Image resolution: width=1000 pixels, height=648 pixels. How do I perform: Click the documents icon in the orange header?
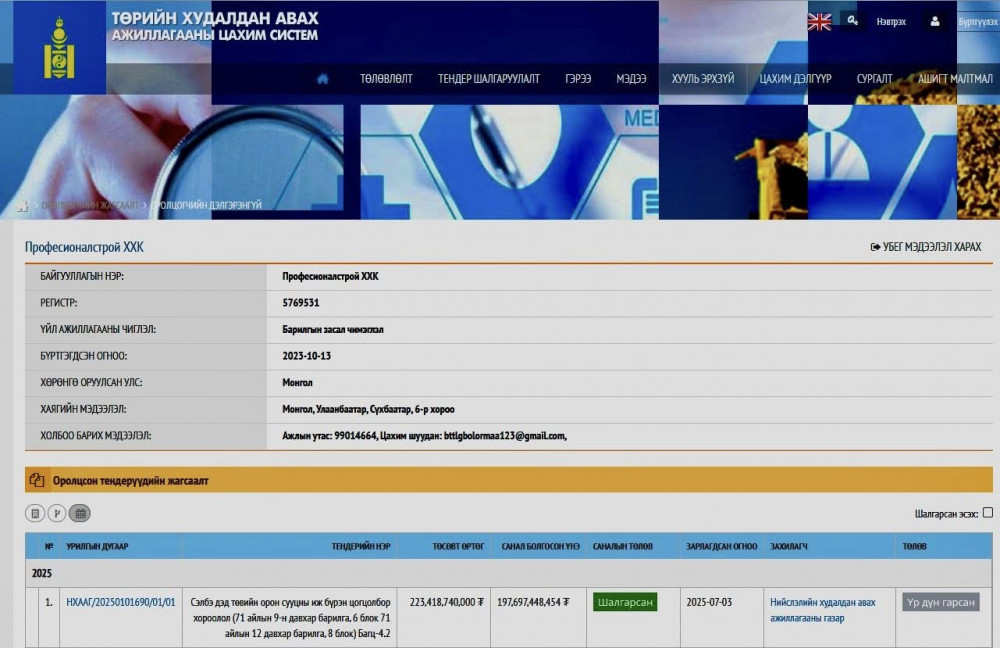coord(37,480)
